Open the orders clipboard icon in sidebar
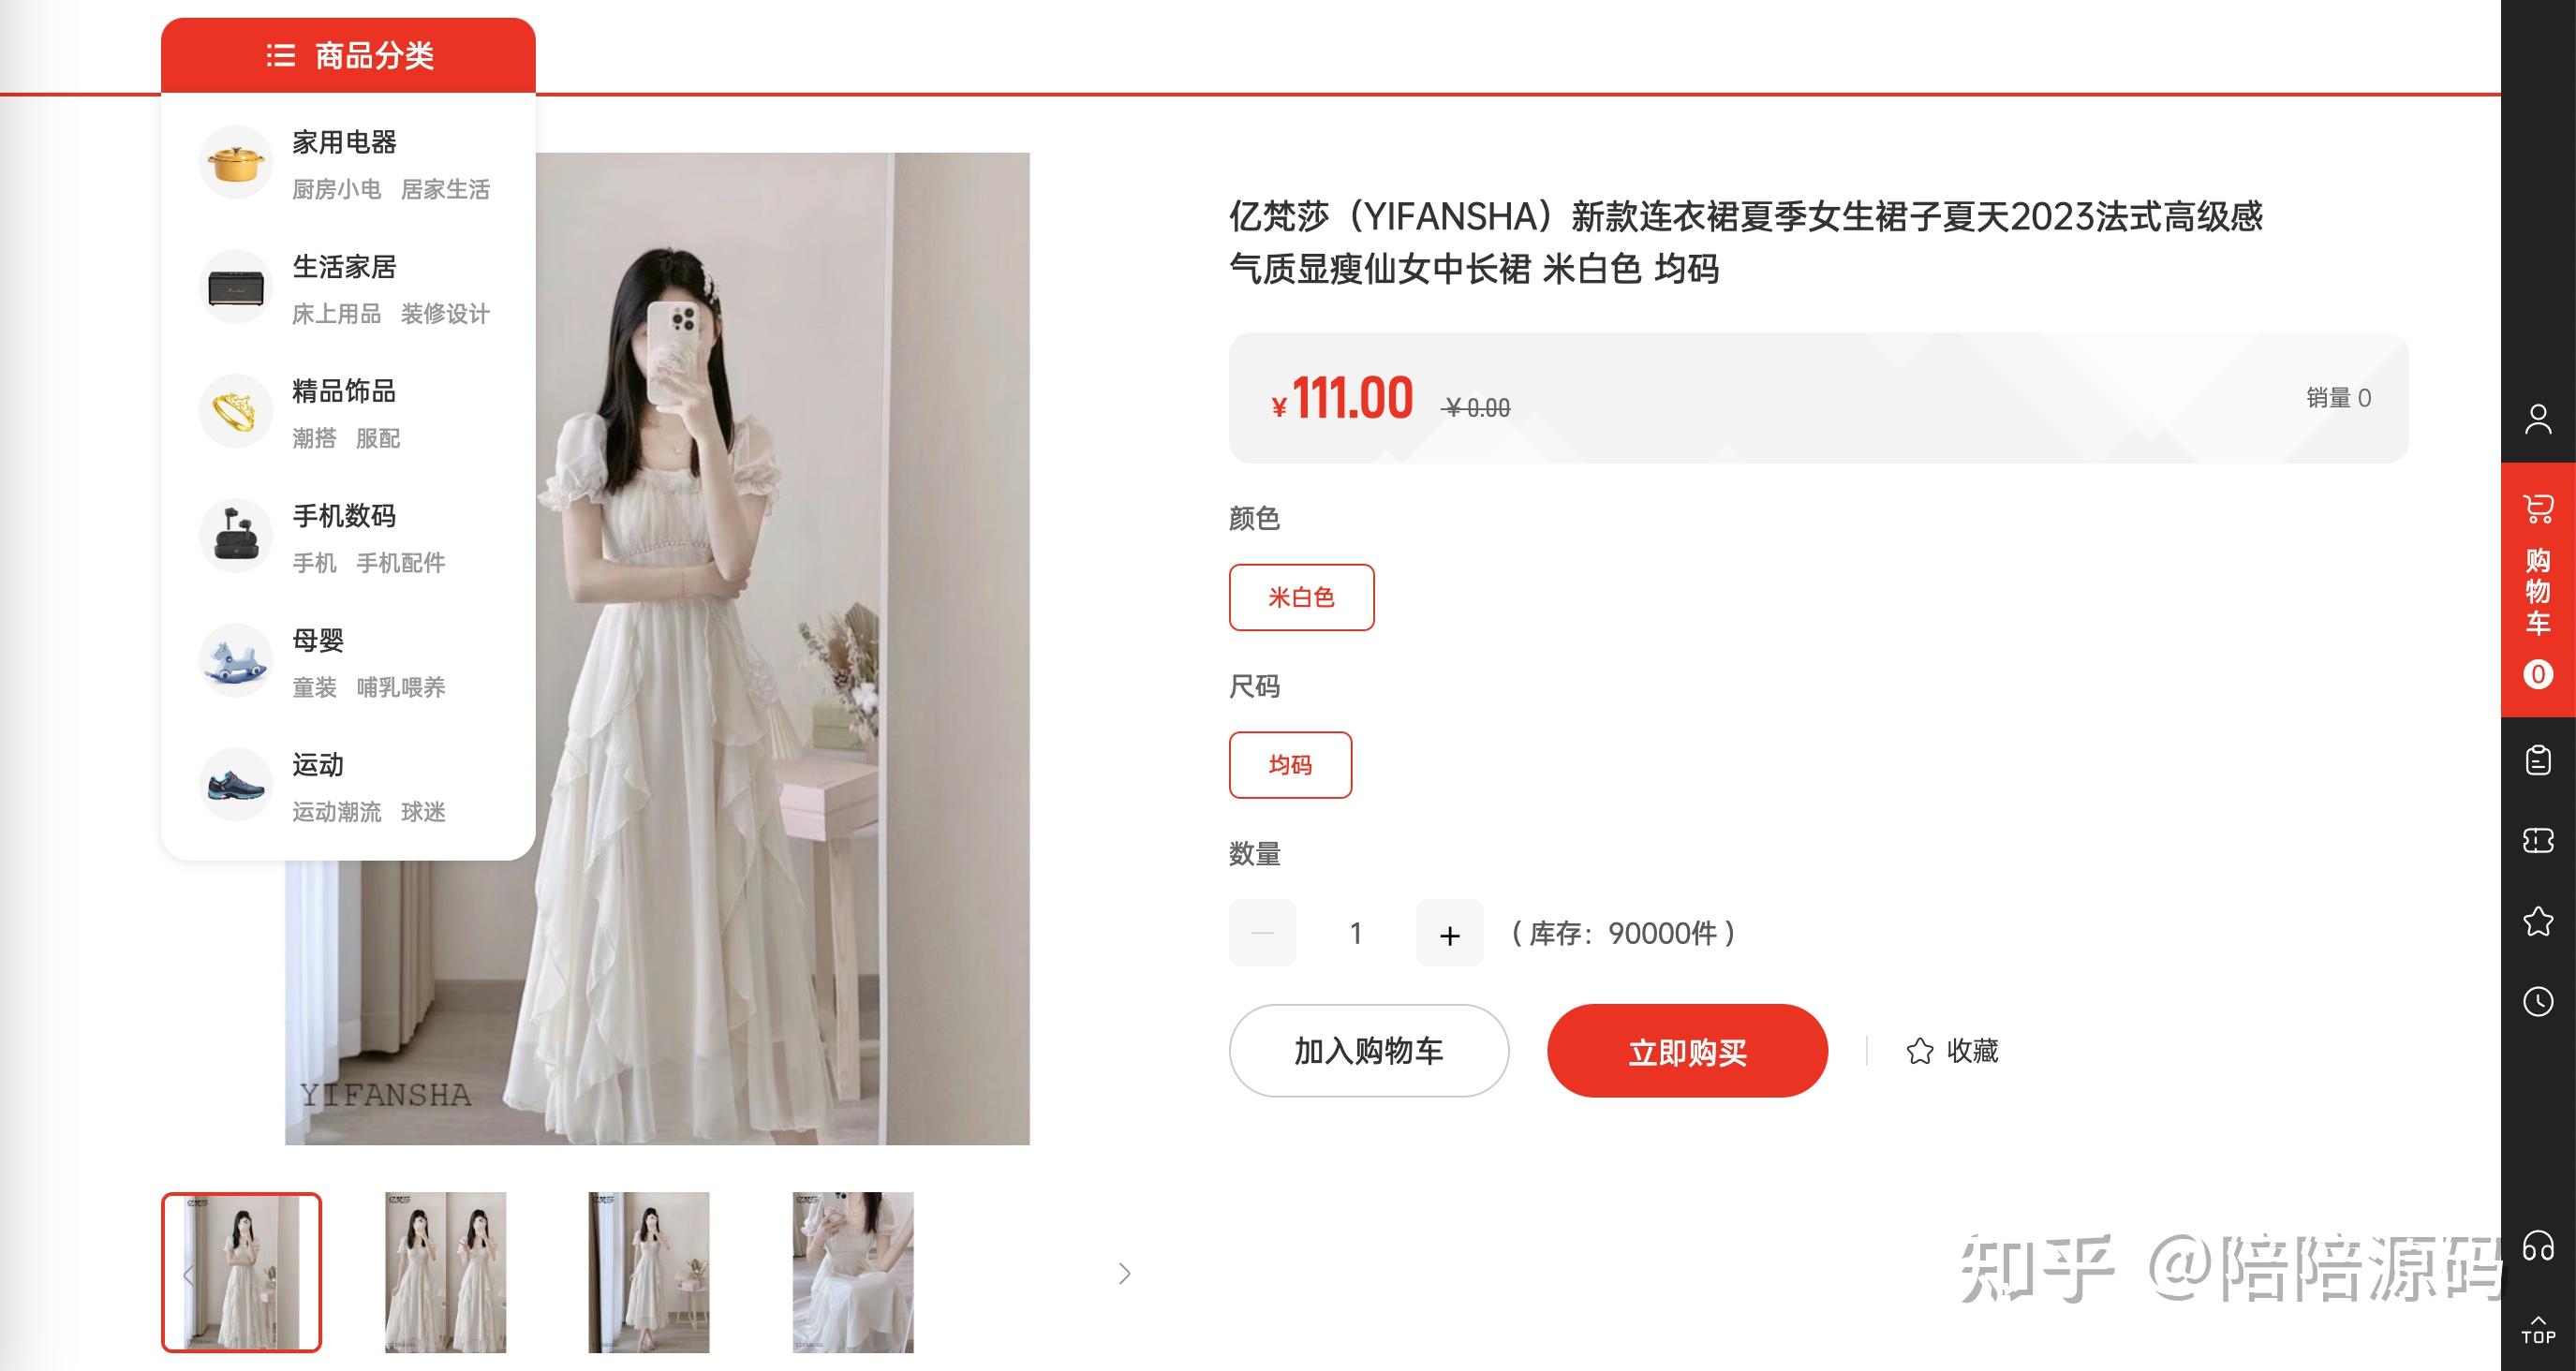This screenshot has height=1371, width=2576. tap(2538, 760)
